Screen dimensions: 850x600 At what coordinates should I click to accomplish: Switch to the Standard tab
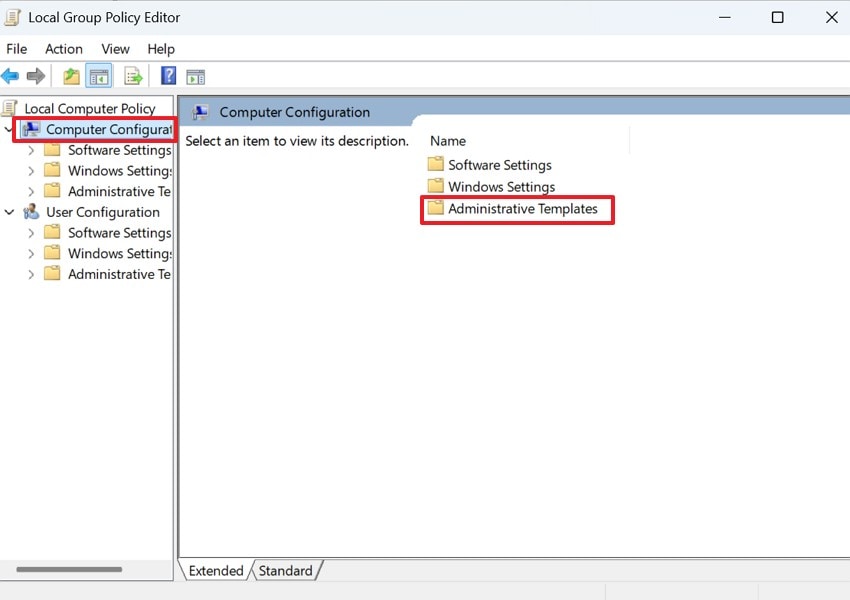point(286,571)
